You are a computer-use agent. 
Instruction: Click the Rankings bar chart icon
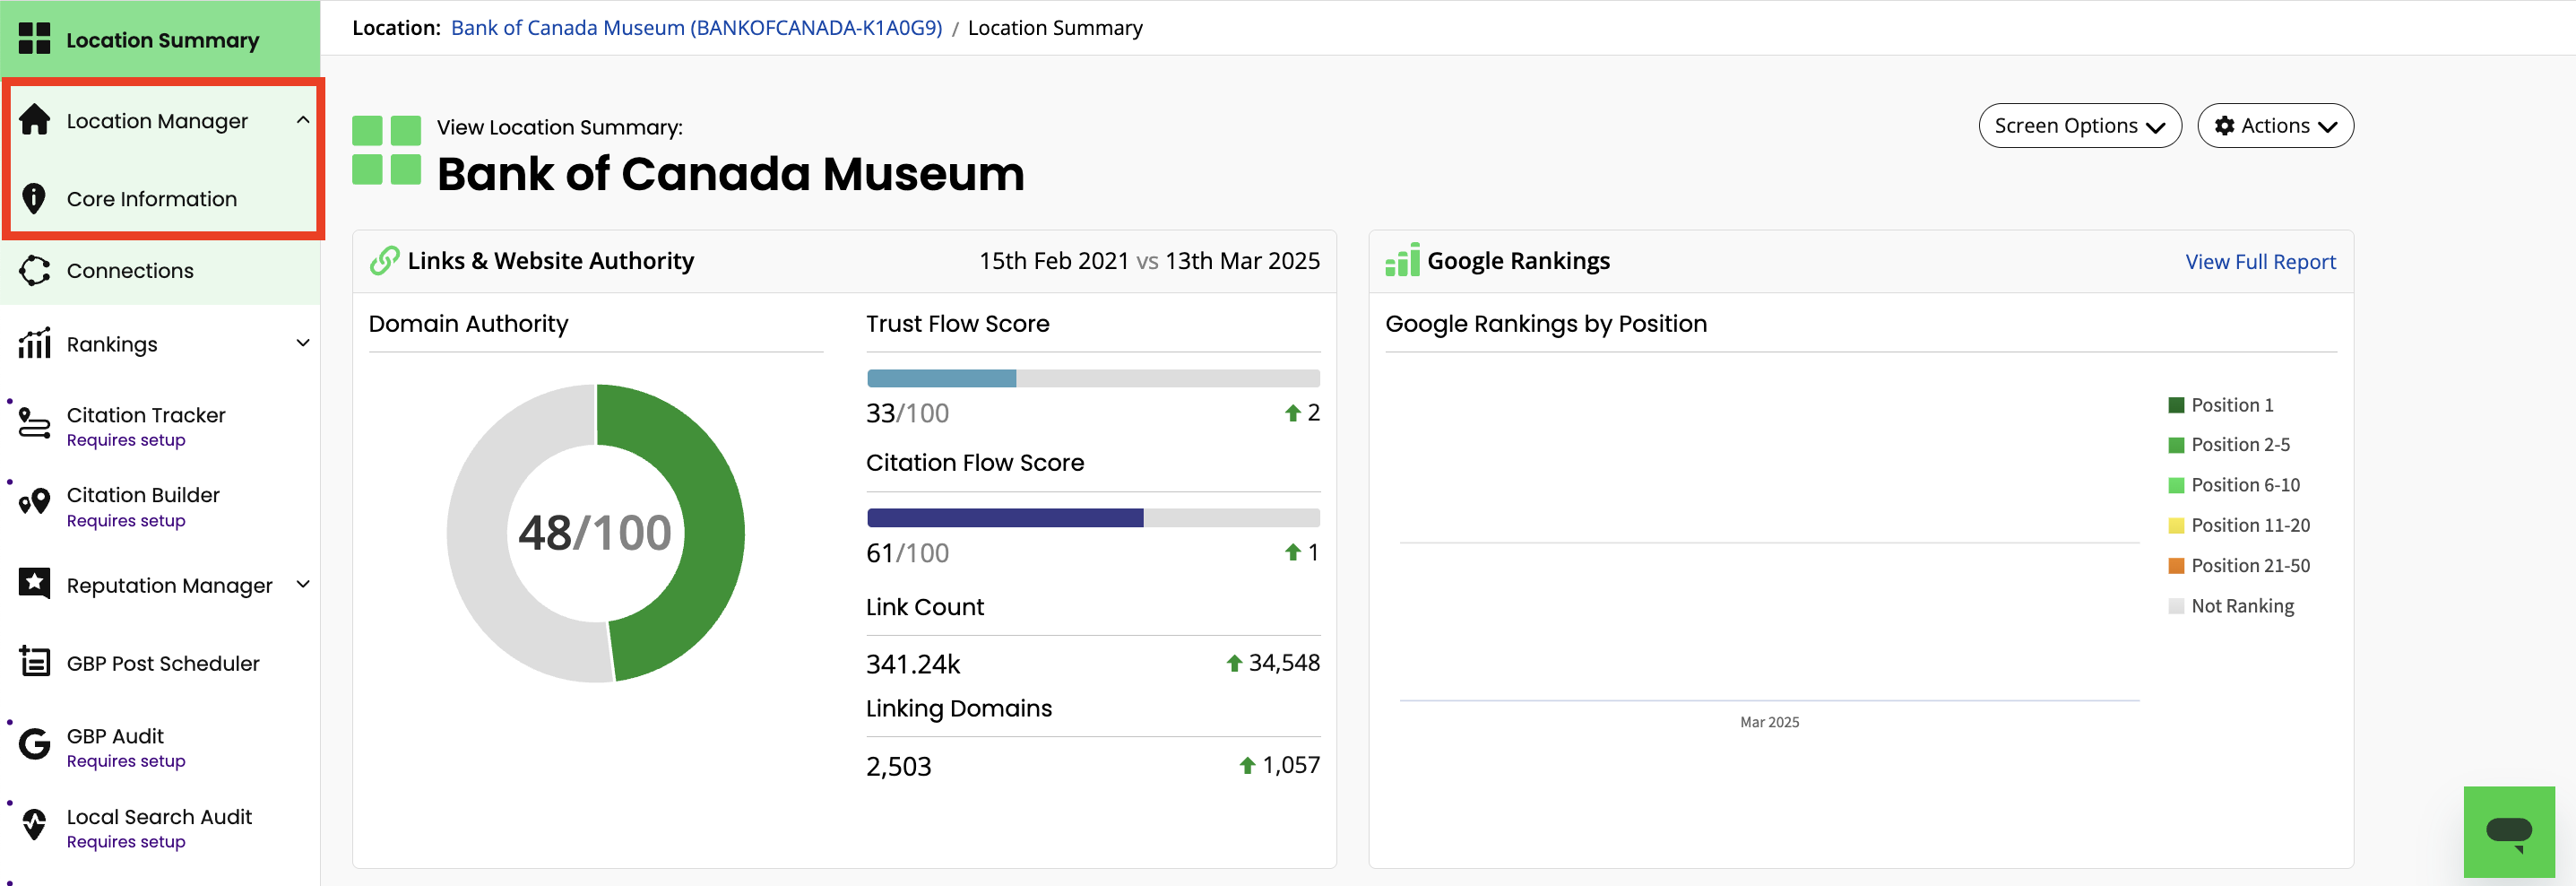tap(34, 343)
